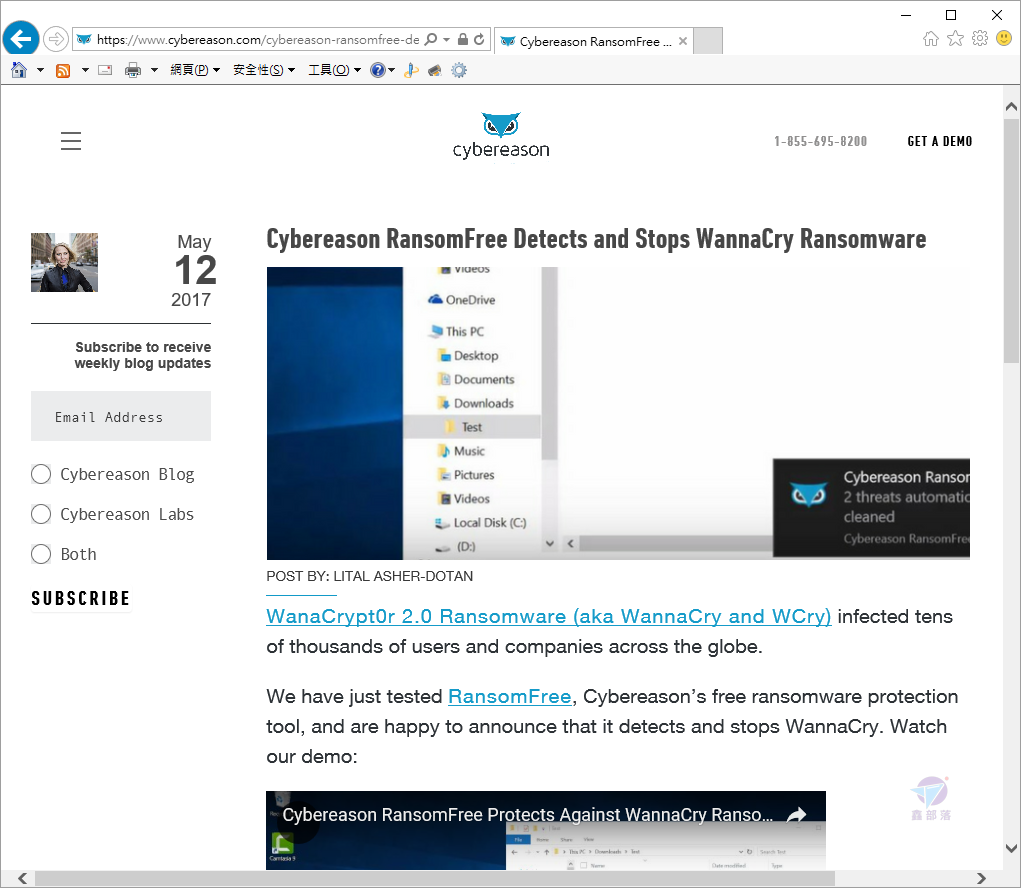
Task: Select the Both radio button
Action: pos(41,554)
